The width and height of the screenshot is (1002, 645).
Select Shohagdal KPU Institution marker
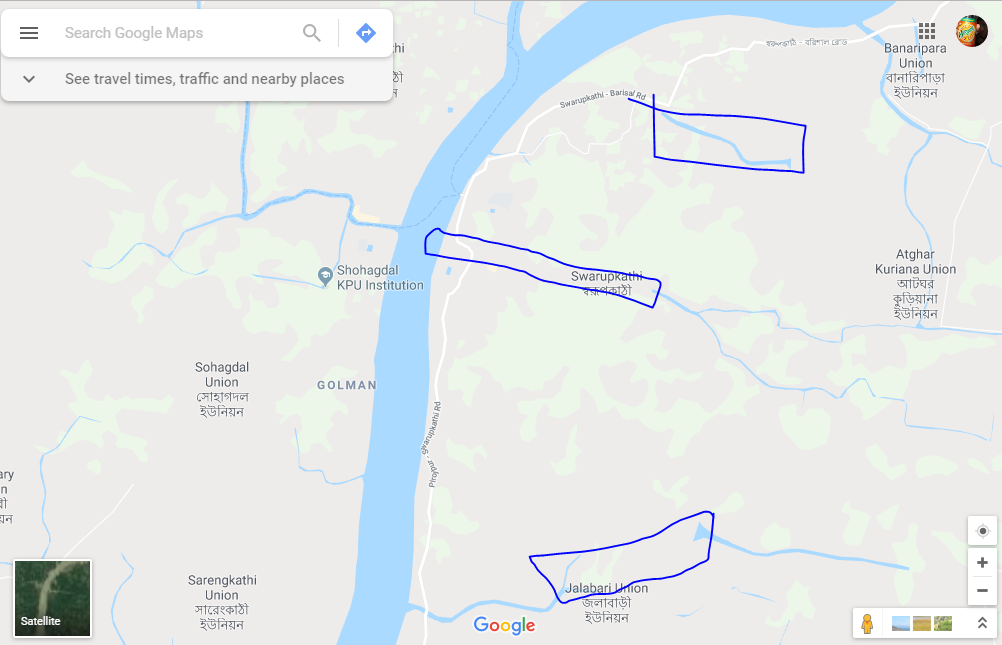(325, 277)
